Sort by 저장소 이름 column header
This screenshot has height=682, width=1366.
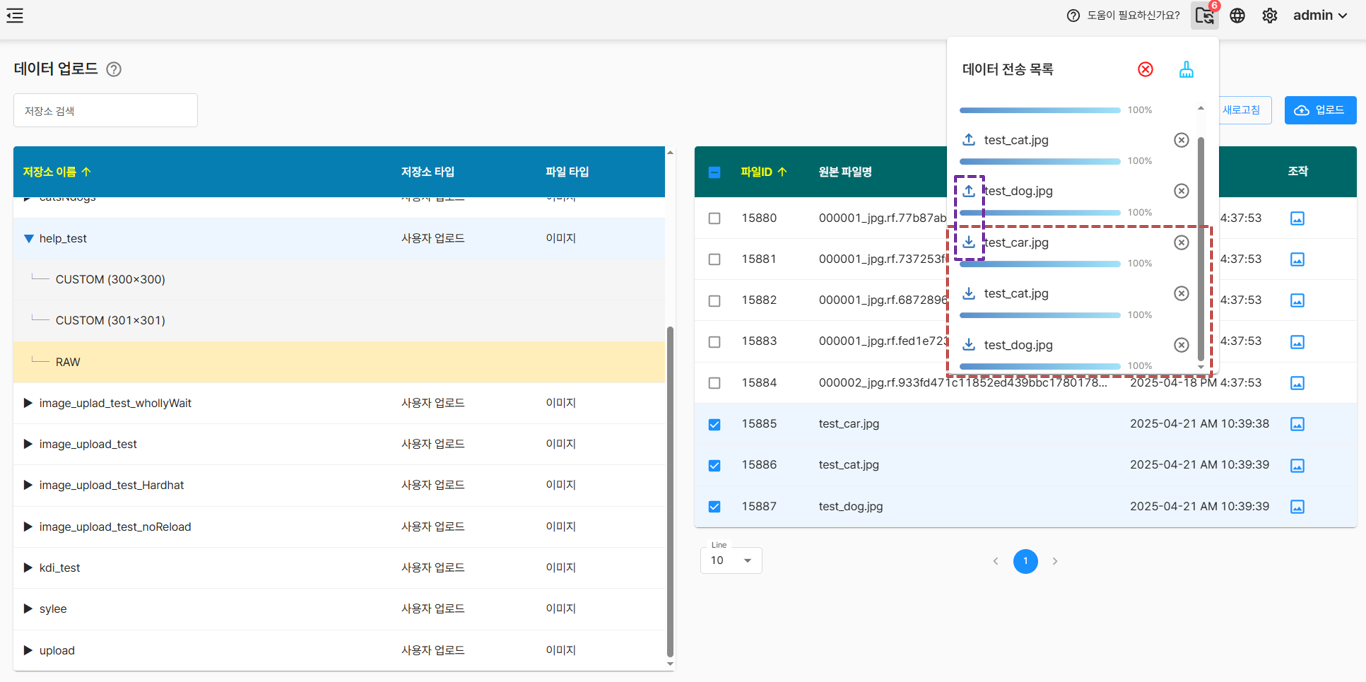(x=57, y=172)
